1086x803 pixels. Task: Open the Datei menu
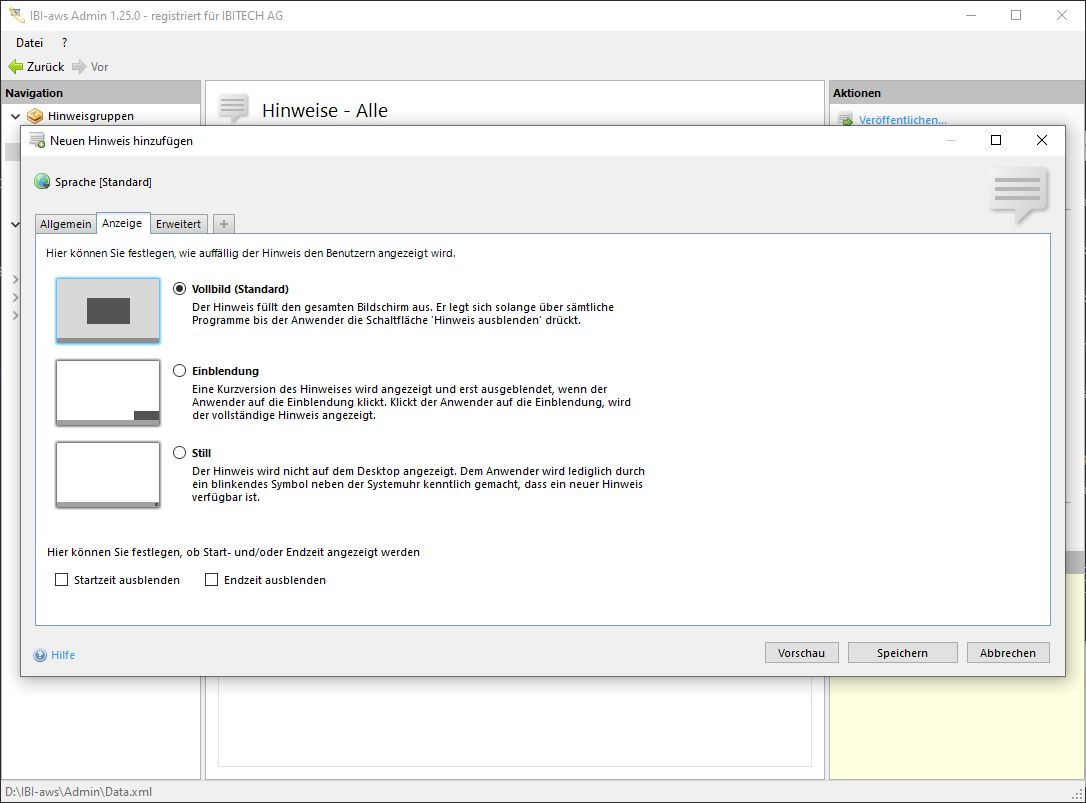pos(30,43)
